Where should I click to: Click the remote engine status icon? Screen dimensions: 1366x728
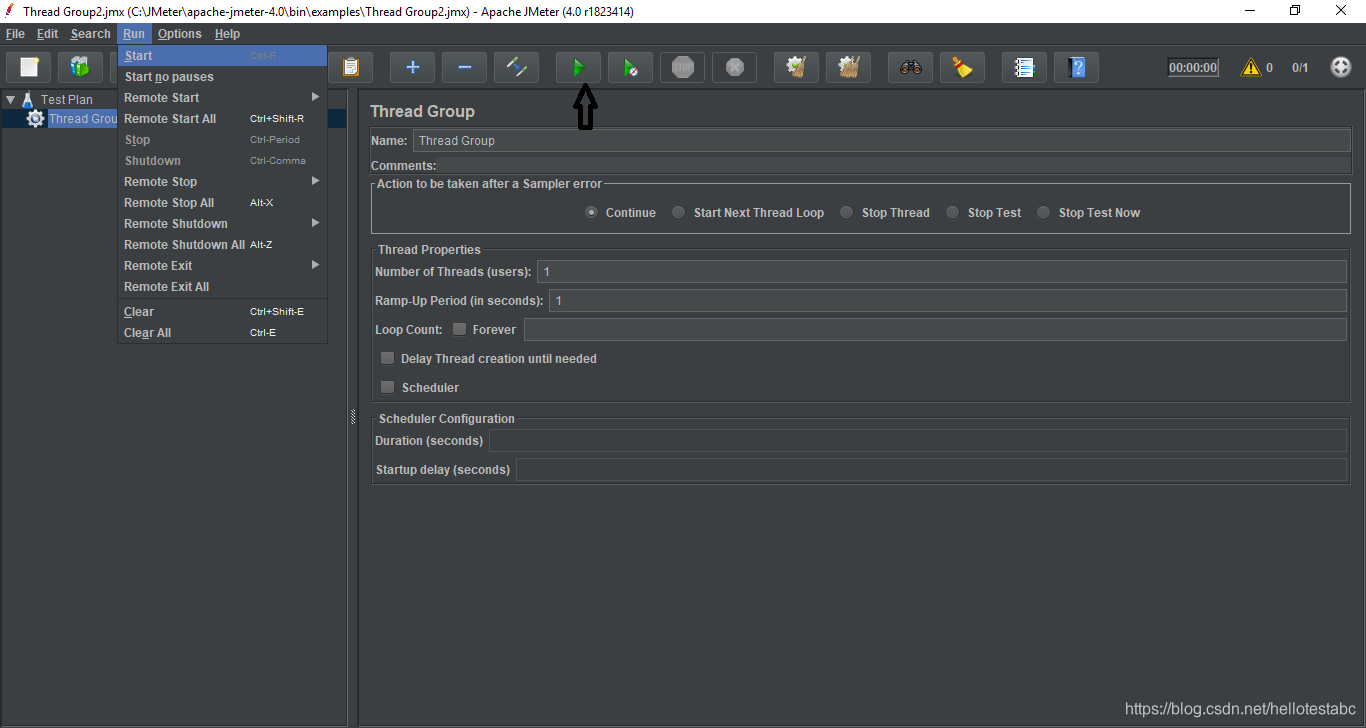[x=1341, y=68]
